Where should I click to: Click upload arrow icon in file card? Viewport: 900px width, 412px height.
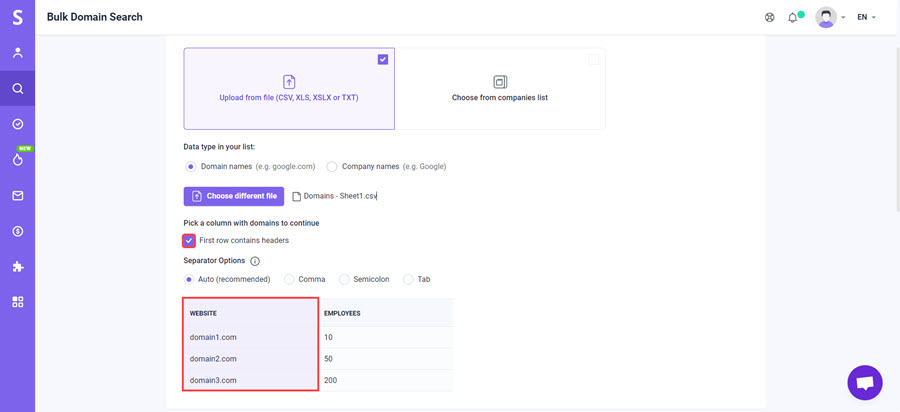coord(289,82)
